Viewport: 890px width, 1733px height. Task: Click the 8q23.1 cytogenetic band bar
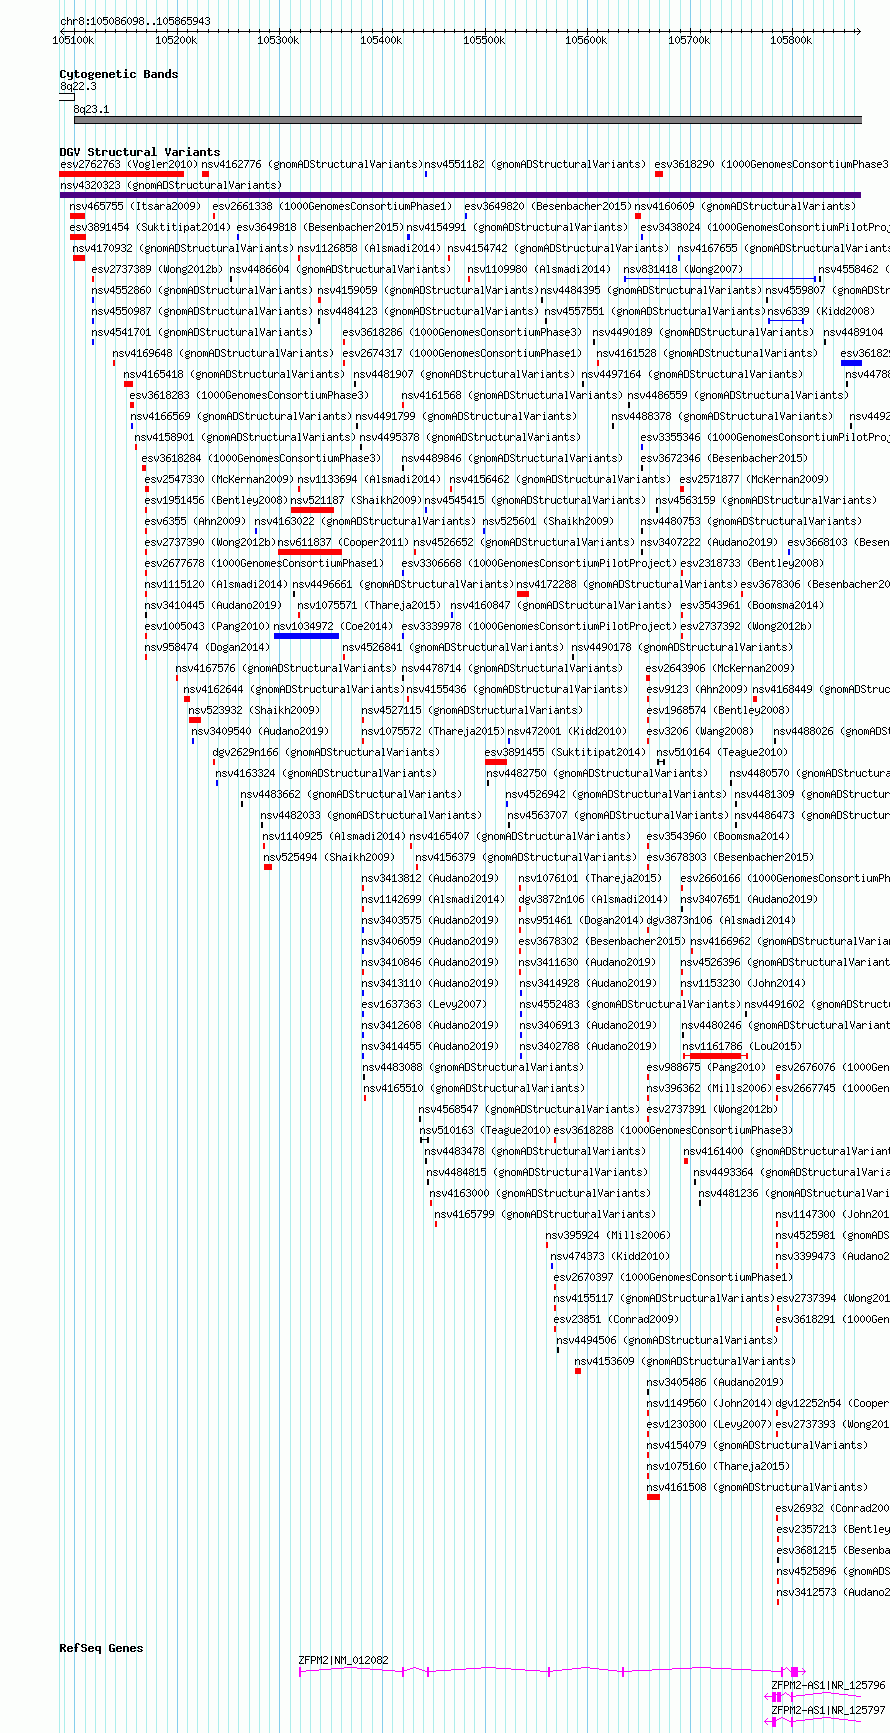click(x=467, y=120)
